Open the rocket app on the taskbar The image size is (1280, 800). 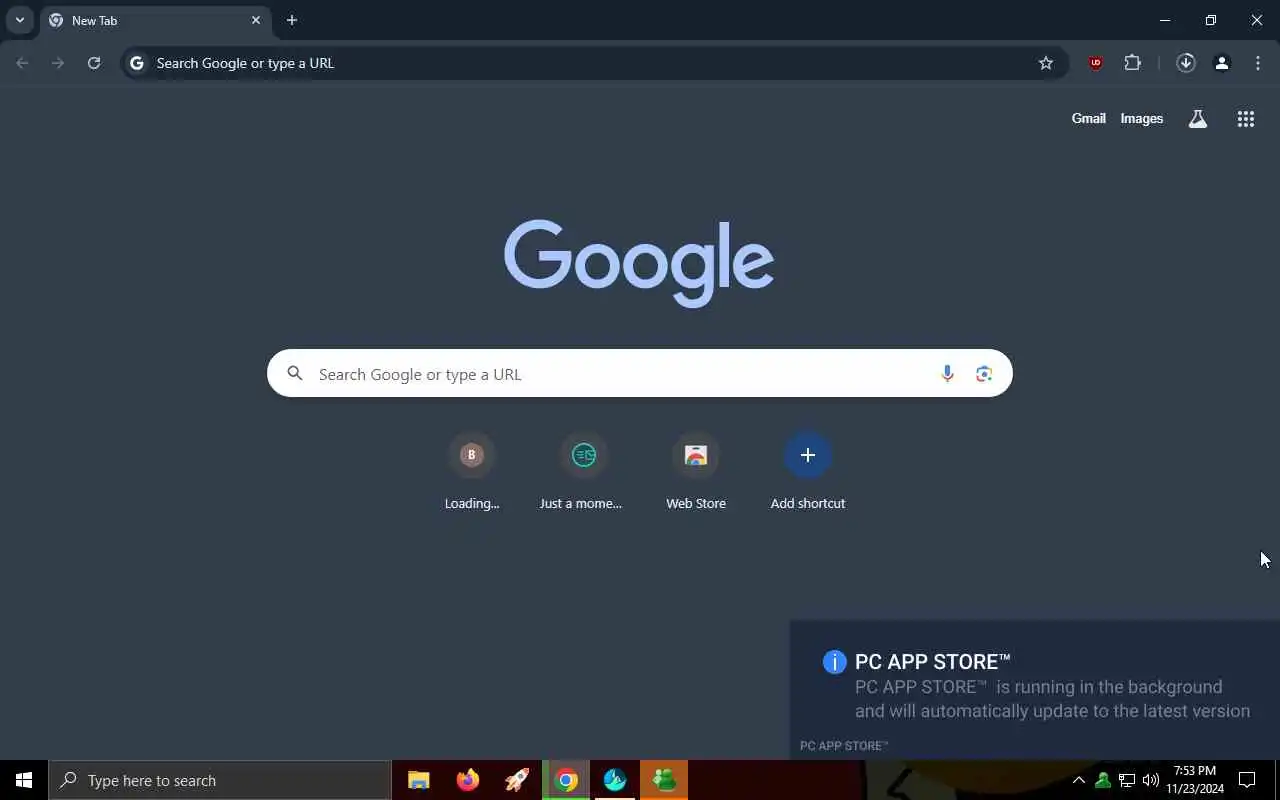[517, 780]
